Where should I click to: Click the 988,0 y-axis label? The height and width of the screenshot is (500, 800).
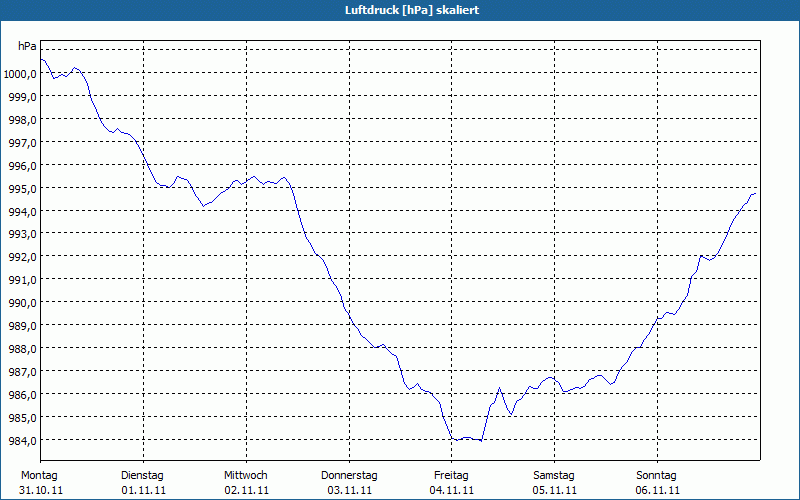(23, 349)
